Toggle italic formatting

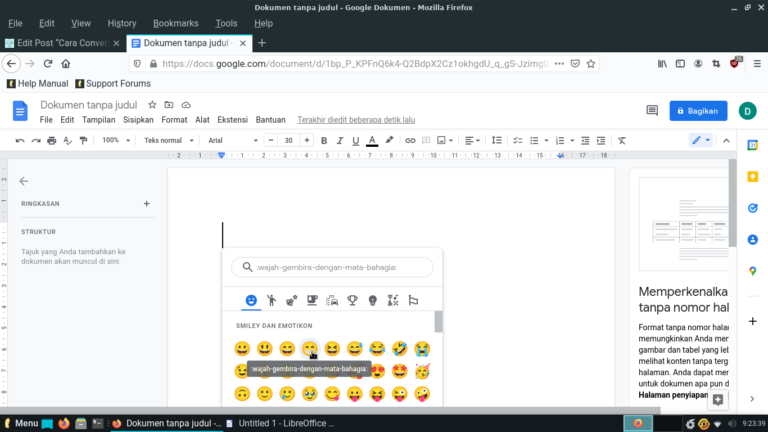pos(339,141)
